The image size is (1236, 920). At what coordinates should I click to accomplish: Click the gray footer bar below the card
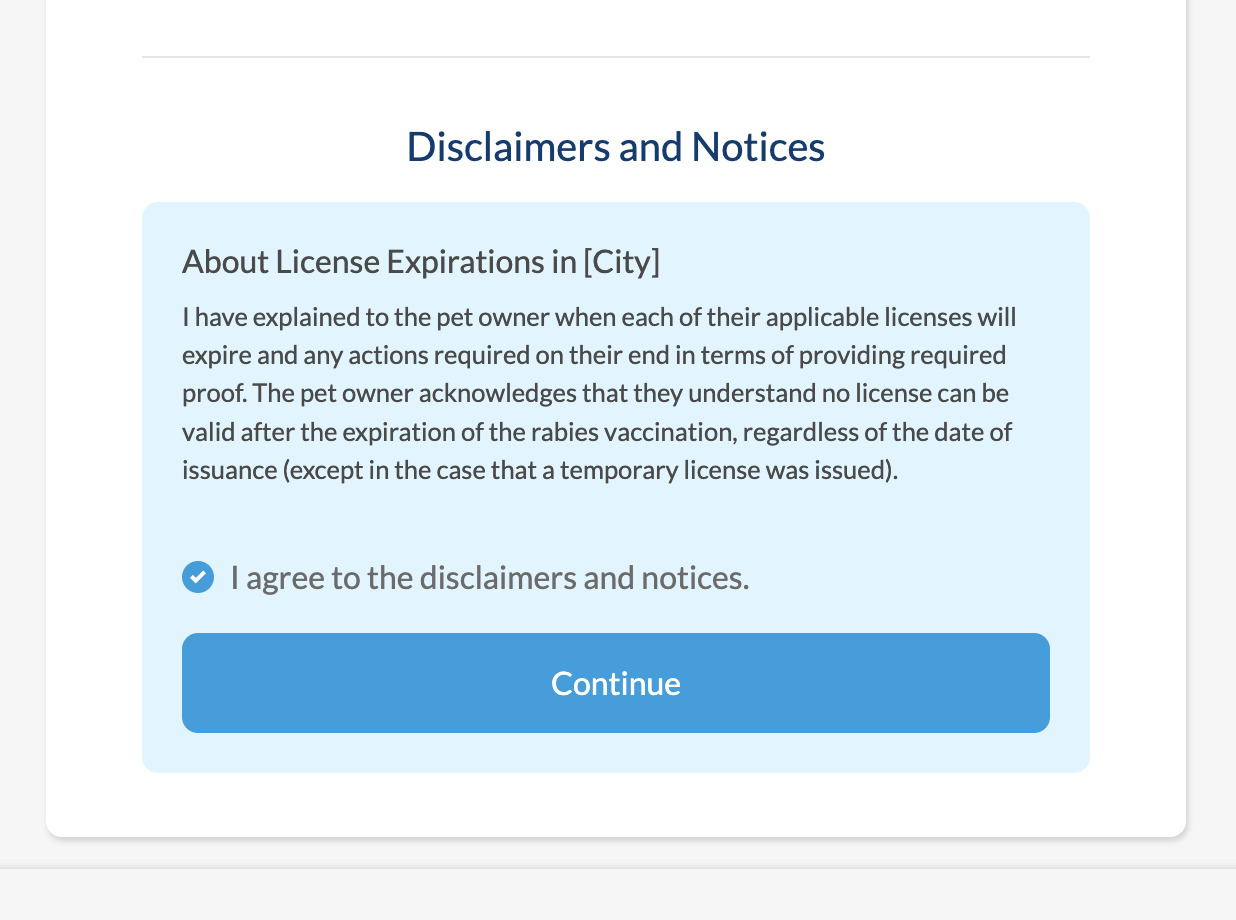[618, 894]
